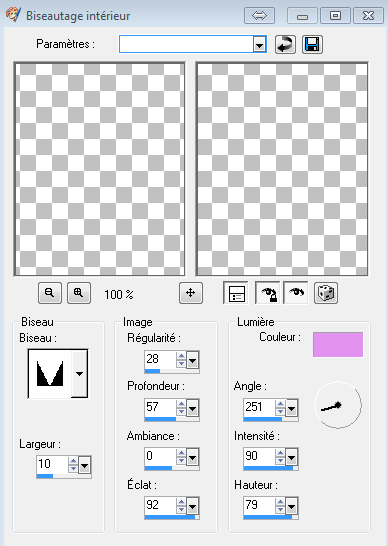Click the light Angle direction dial
The width and height of the screenshot is (388, 546).
(x=338, y=405)
